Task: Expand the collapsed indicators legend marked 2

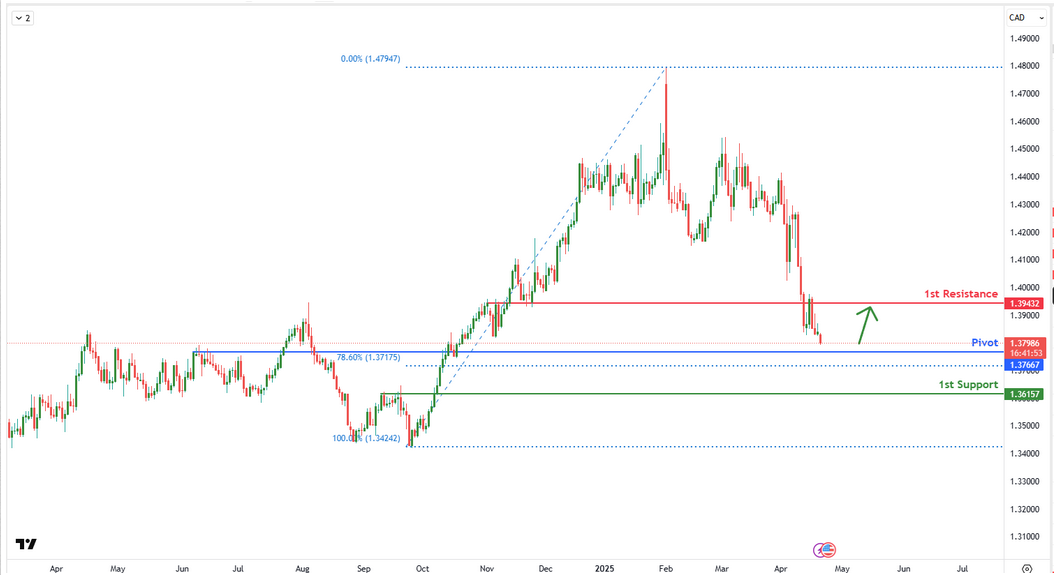Action: [23, 18]
